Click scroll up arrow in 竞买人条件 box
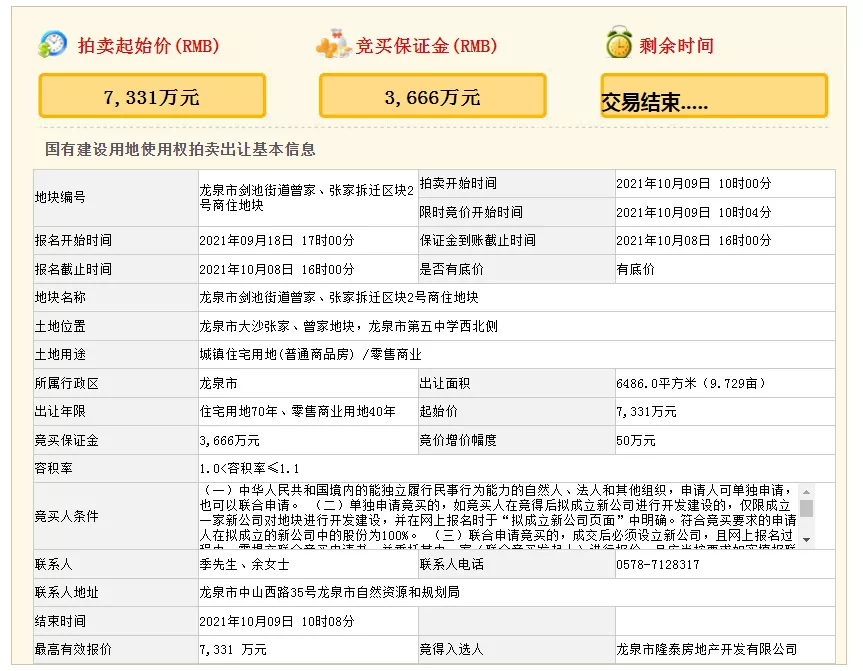863x671 pixels. 806,492
